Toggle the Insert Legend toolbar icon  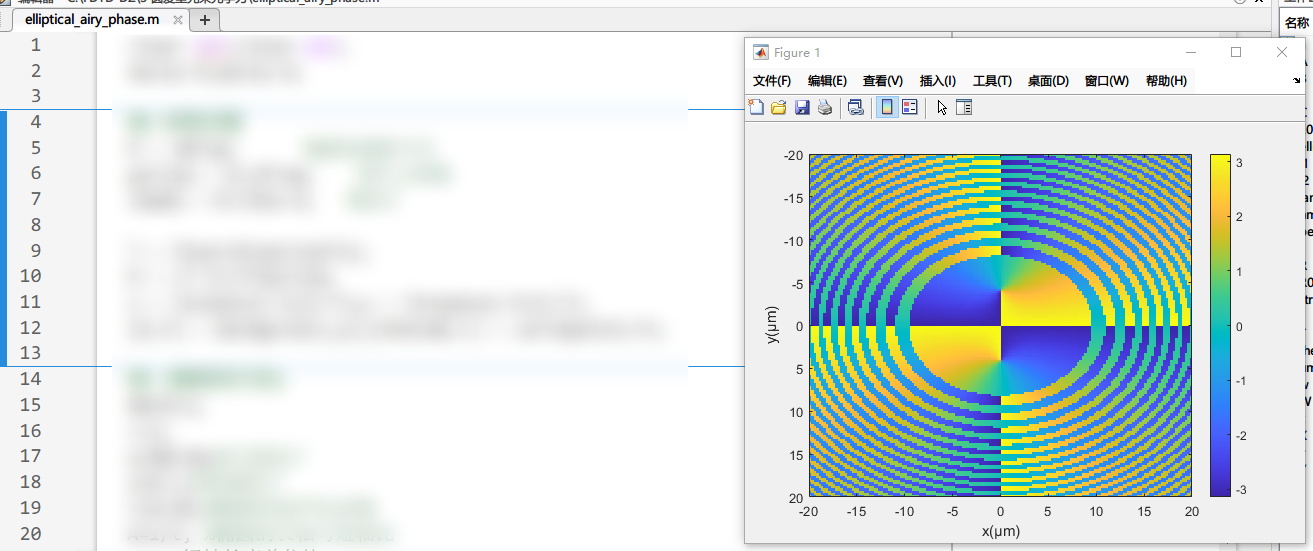coord(910,107)
